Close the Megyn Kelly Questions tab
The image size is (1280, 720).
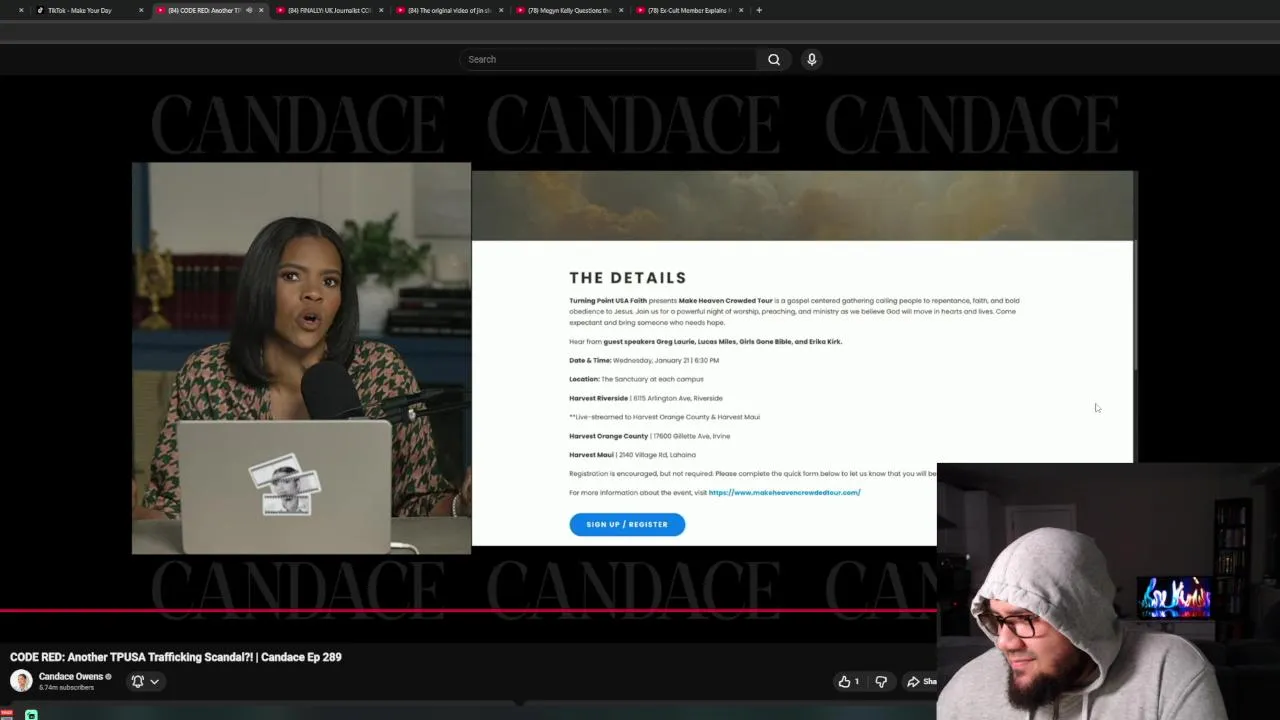(x=621, y=10)
